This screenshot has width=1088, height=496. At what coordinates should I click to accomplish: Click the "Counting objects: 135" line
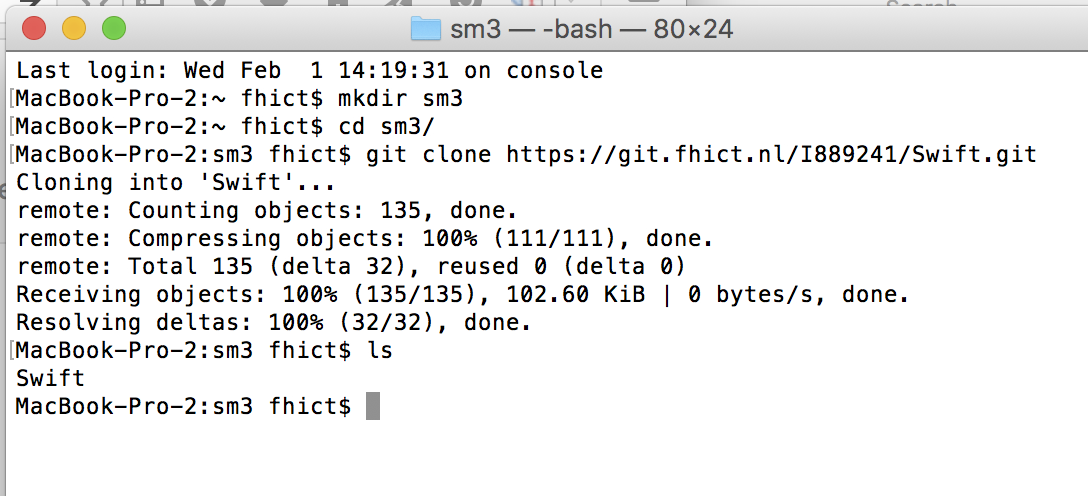coord(267,211)
